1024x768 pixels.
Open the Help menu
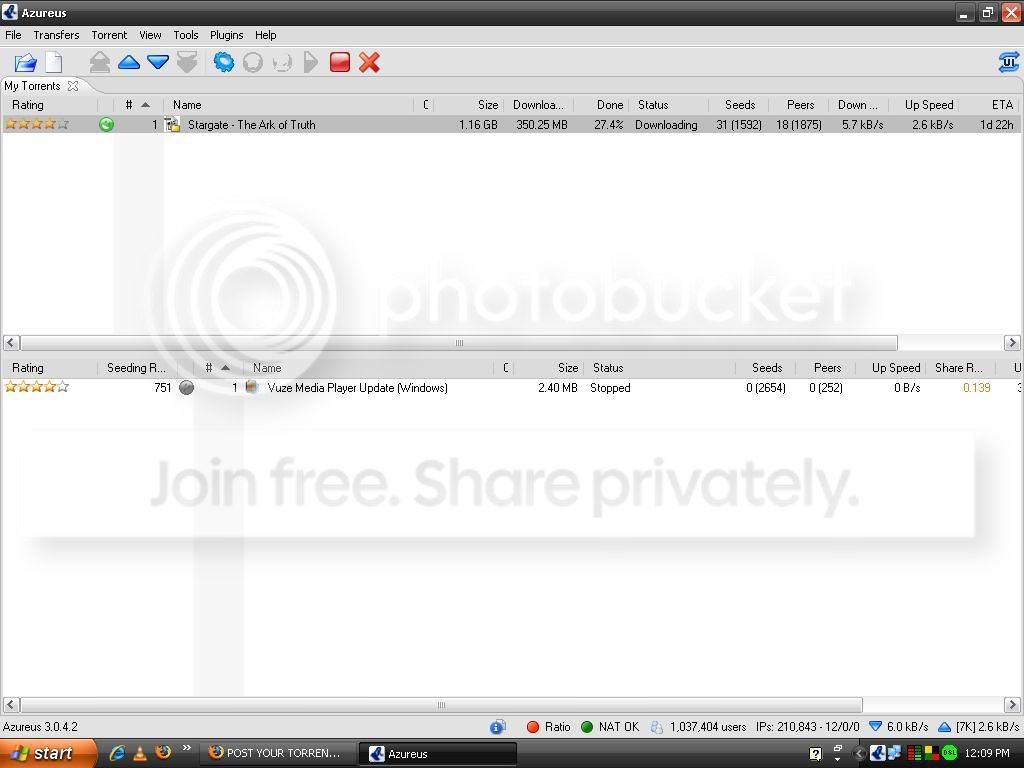265,35
